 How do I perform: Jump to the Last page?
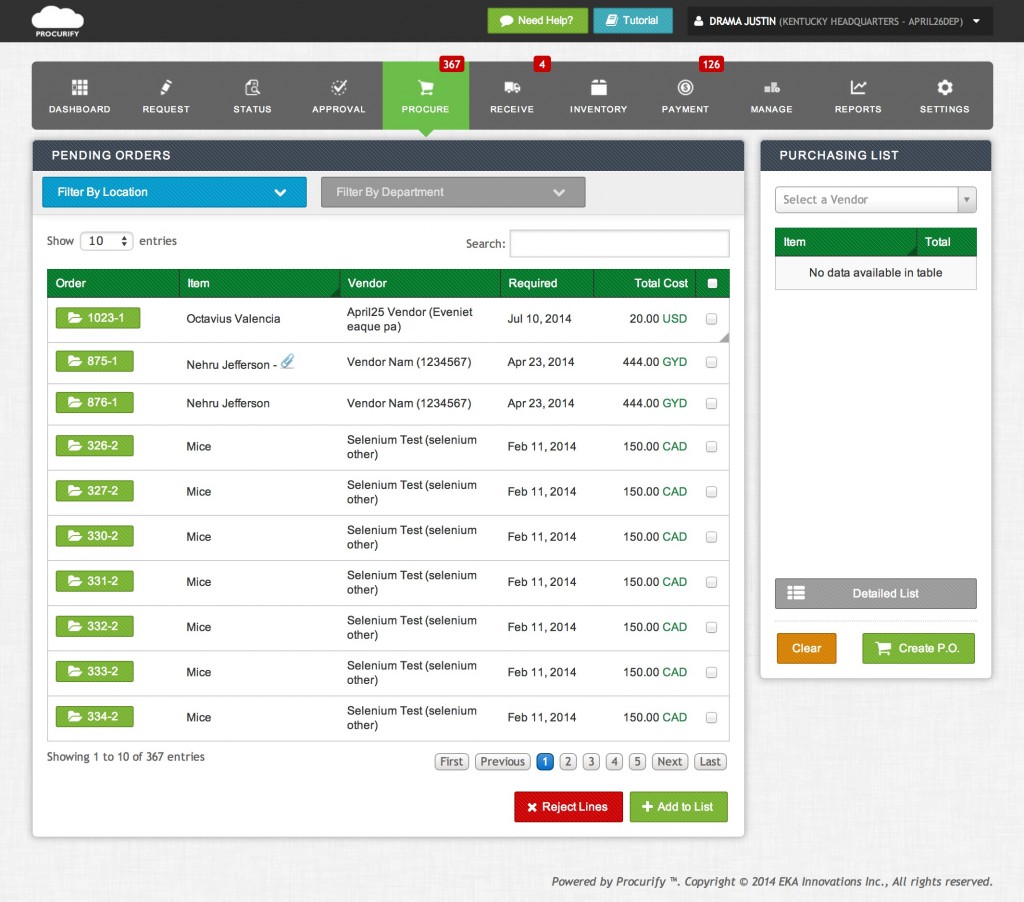tap(710, 762)
